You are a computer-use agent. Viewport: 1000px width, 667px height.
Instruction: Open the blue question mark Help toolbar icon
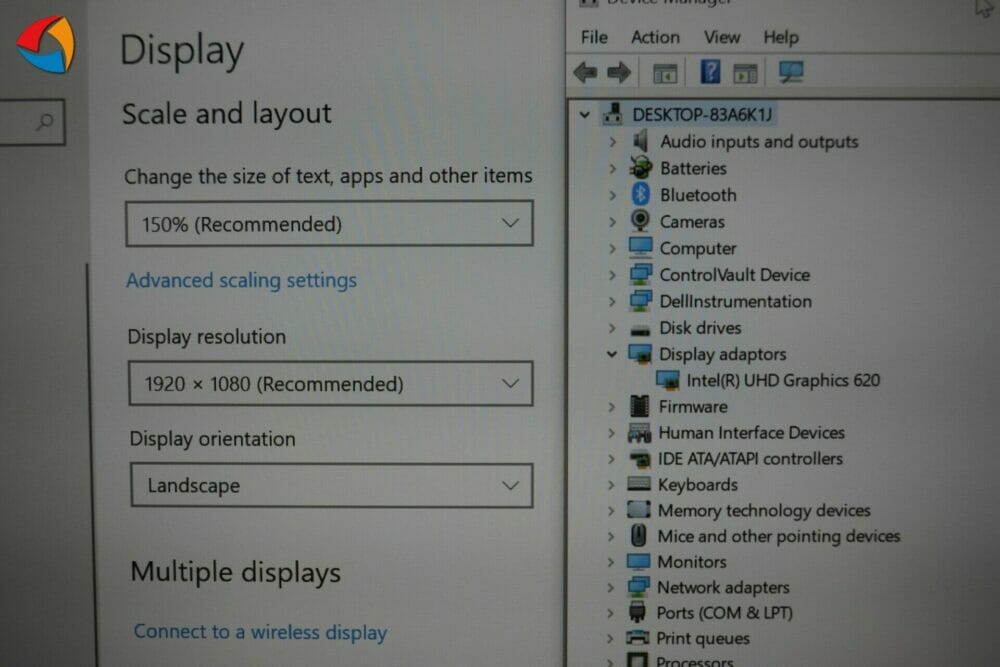710,71
